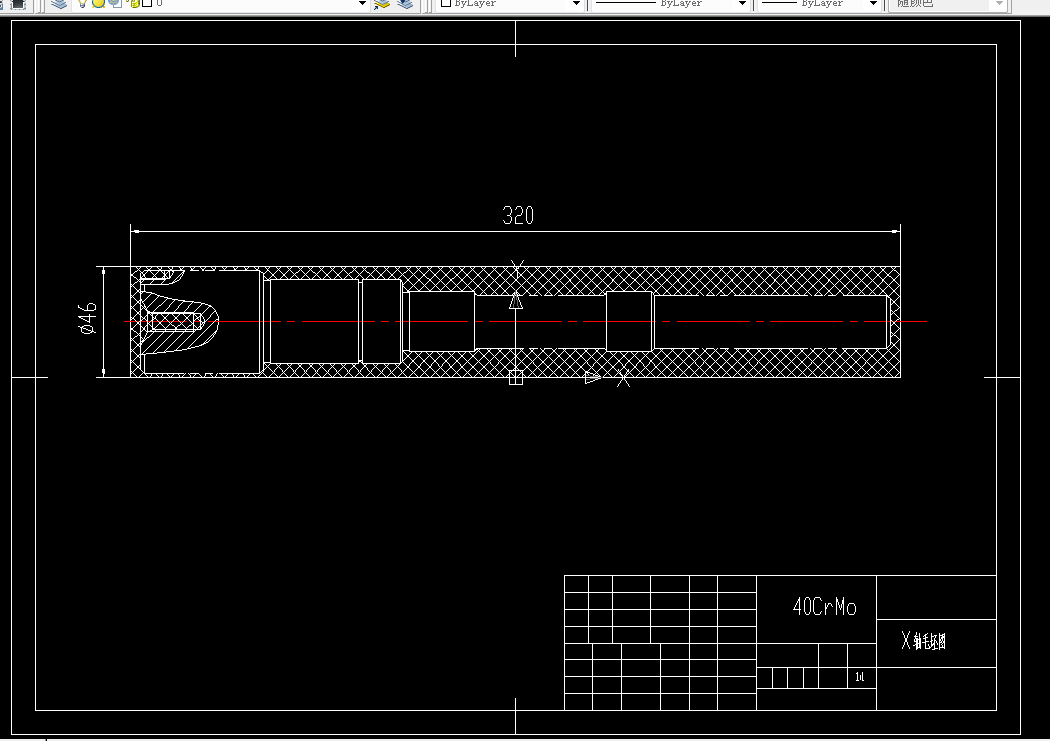Expand the layer list dropdown arrow
Image resolution: width=1050 pixels, height=741 pixels.
pos(362,3)
